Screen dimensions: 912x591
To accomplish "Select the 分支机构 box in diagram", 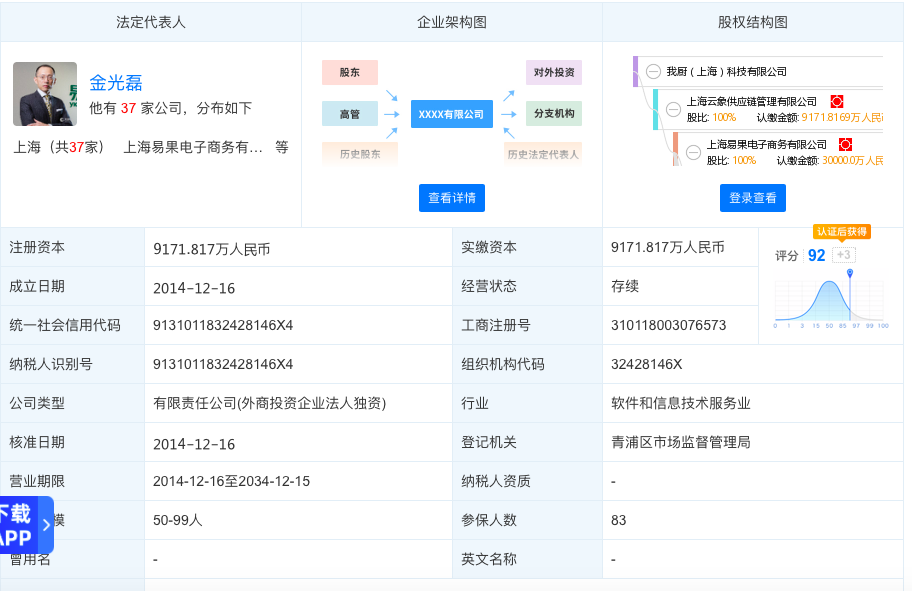I will tap(553, 113).
